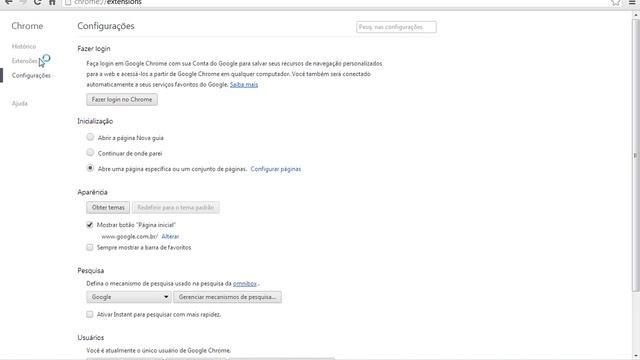Viewport: 640px width, 360px height.
Task: Open Ajuda in the sidebar
Action: tap(20, 104)
